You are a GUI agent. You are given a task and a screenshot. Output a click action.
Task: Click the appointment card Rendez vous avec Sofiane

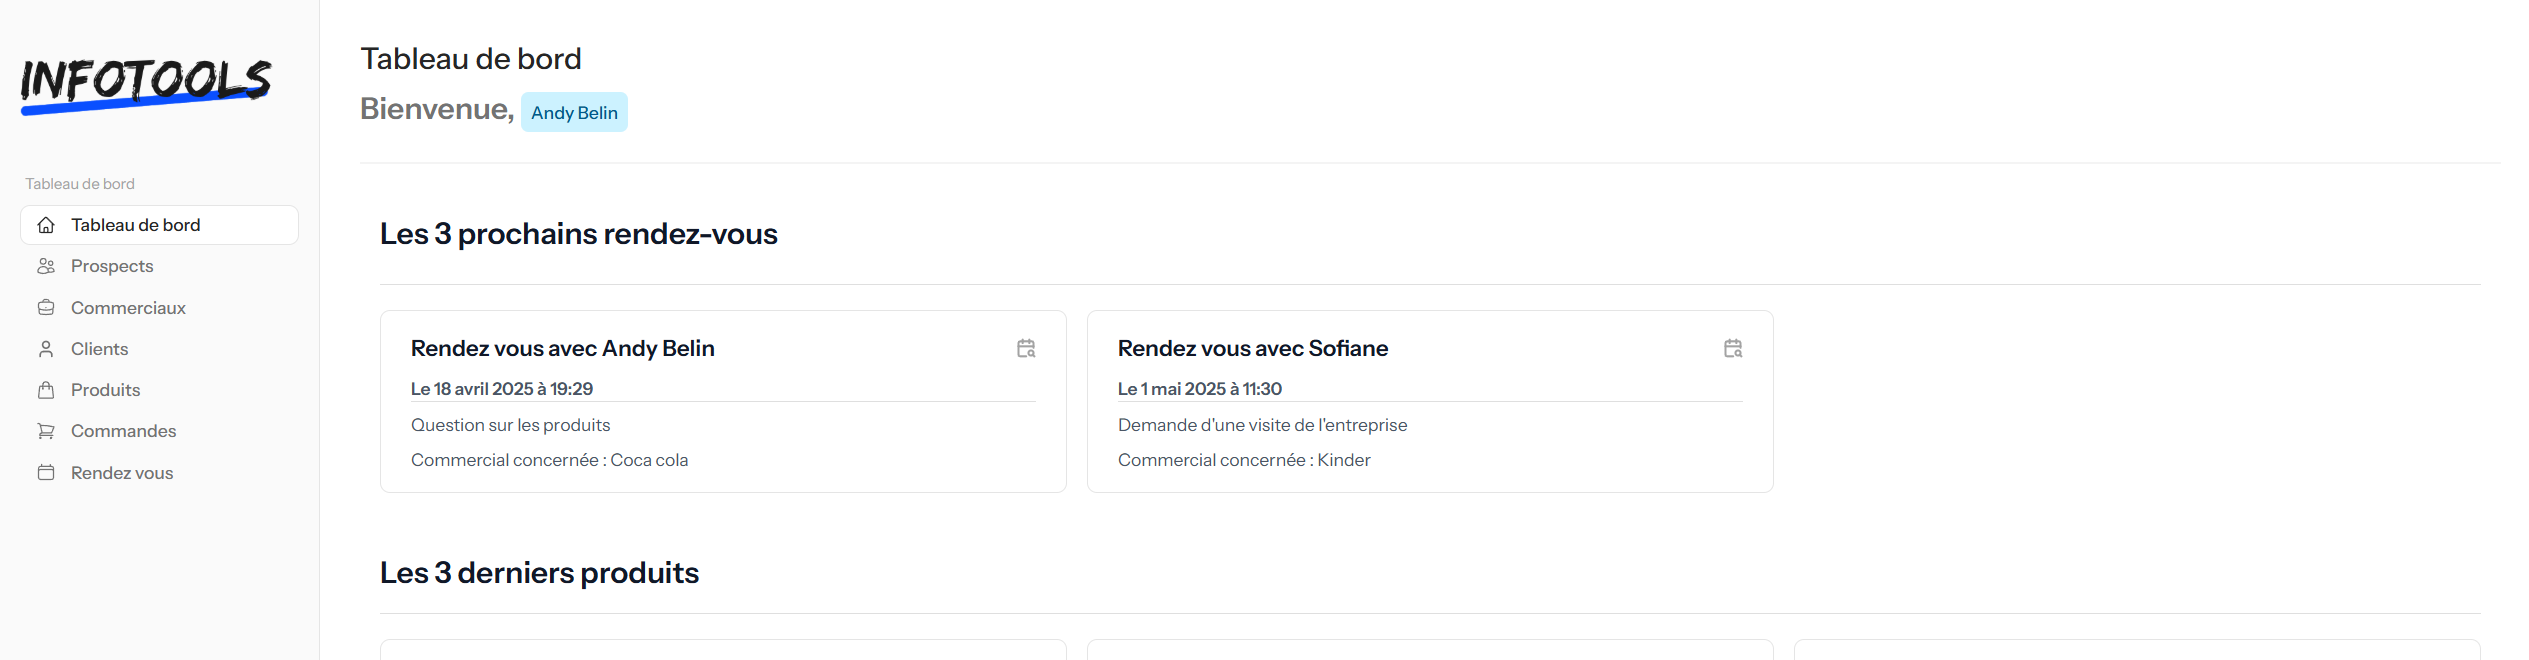(x=1429, y=401)
